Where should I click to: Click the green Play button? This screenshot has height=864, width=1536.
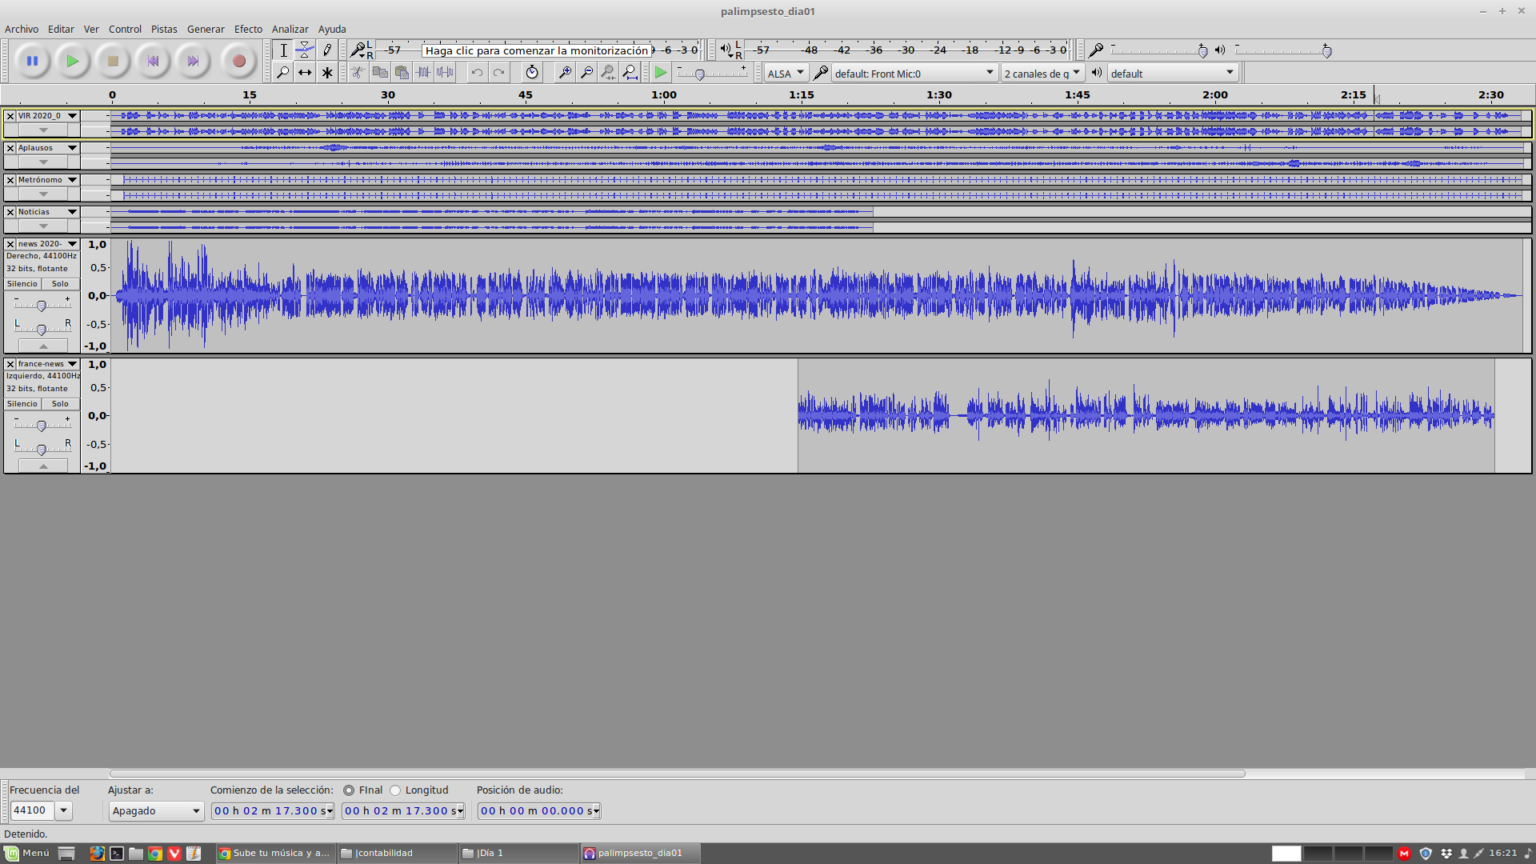pyautogui.click(x=72, y=61)
